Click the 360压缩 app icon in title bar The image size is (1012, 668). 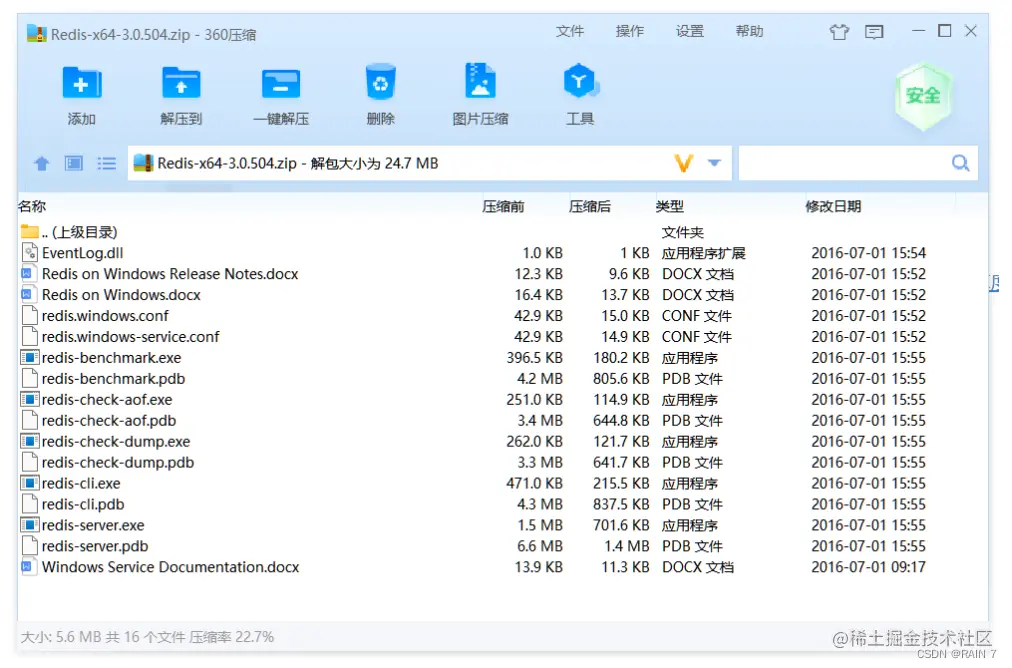click(37, 34)
